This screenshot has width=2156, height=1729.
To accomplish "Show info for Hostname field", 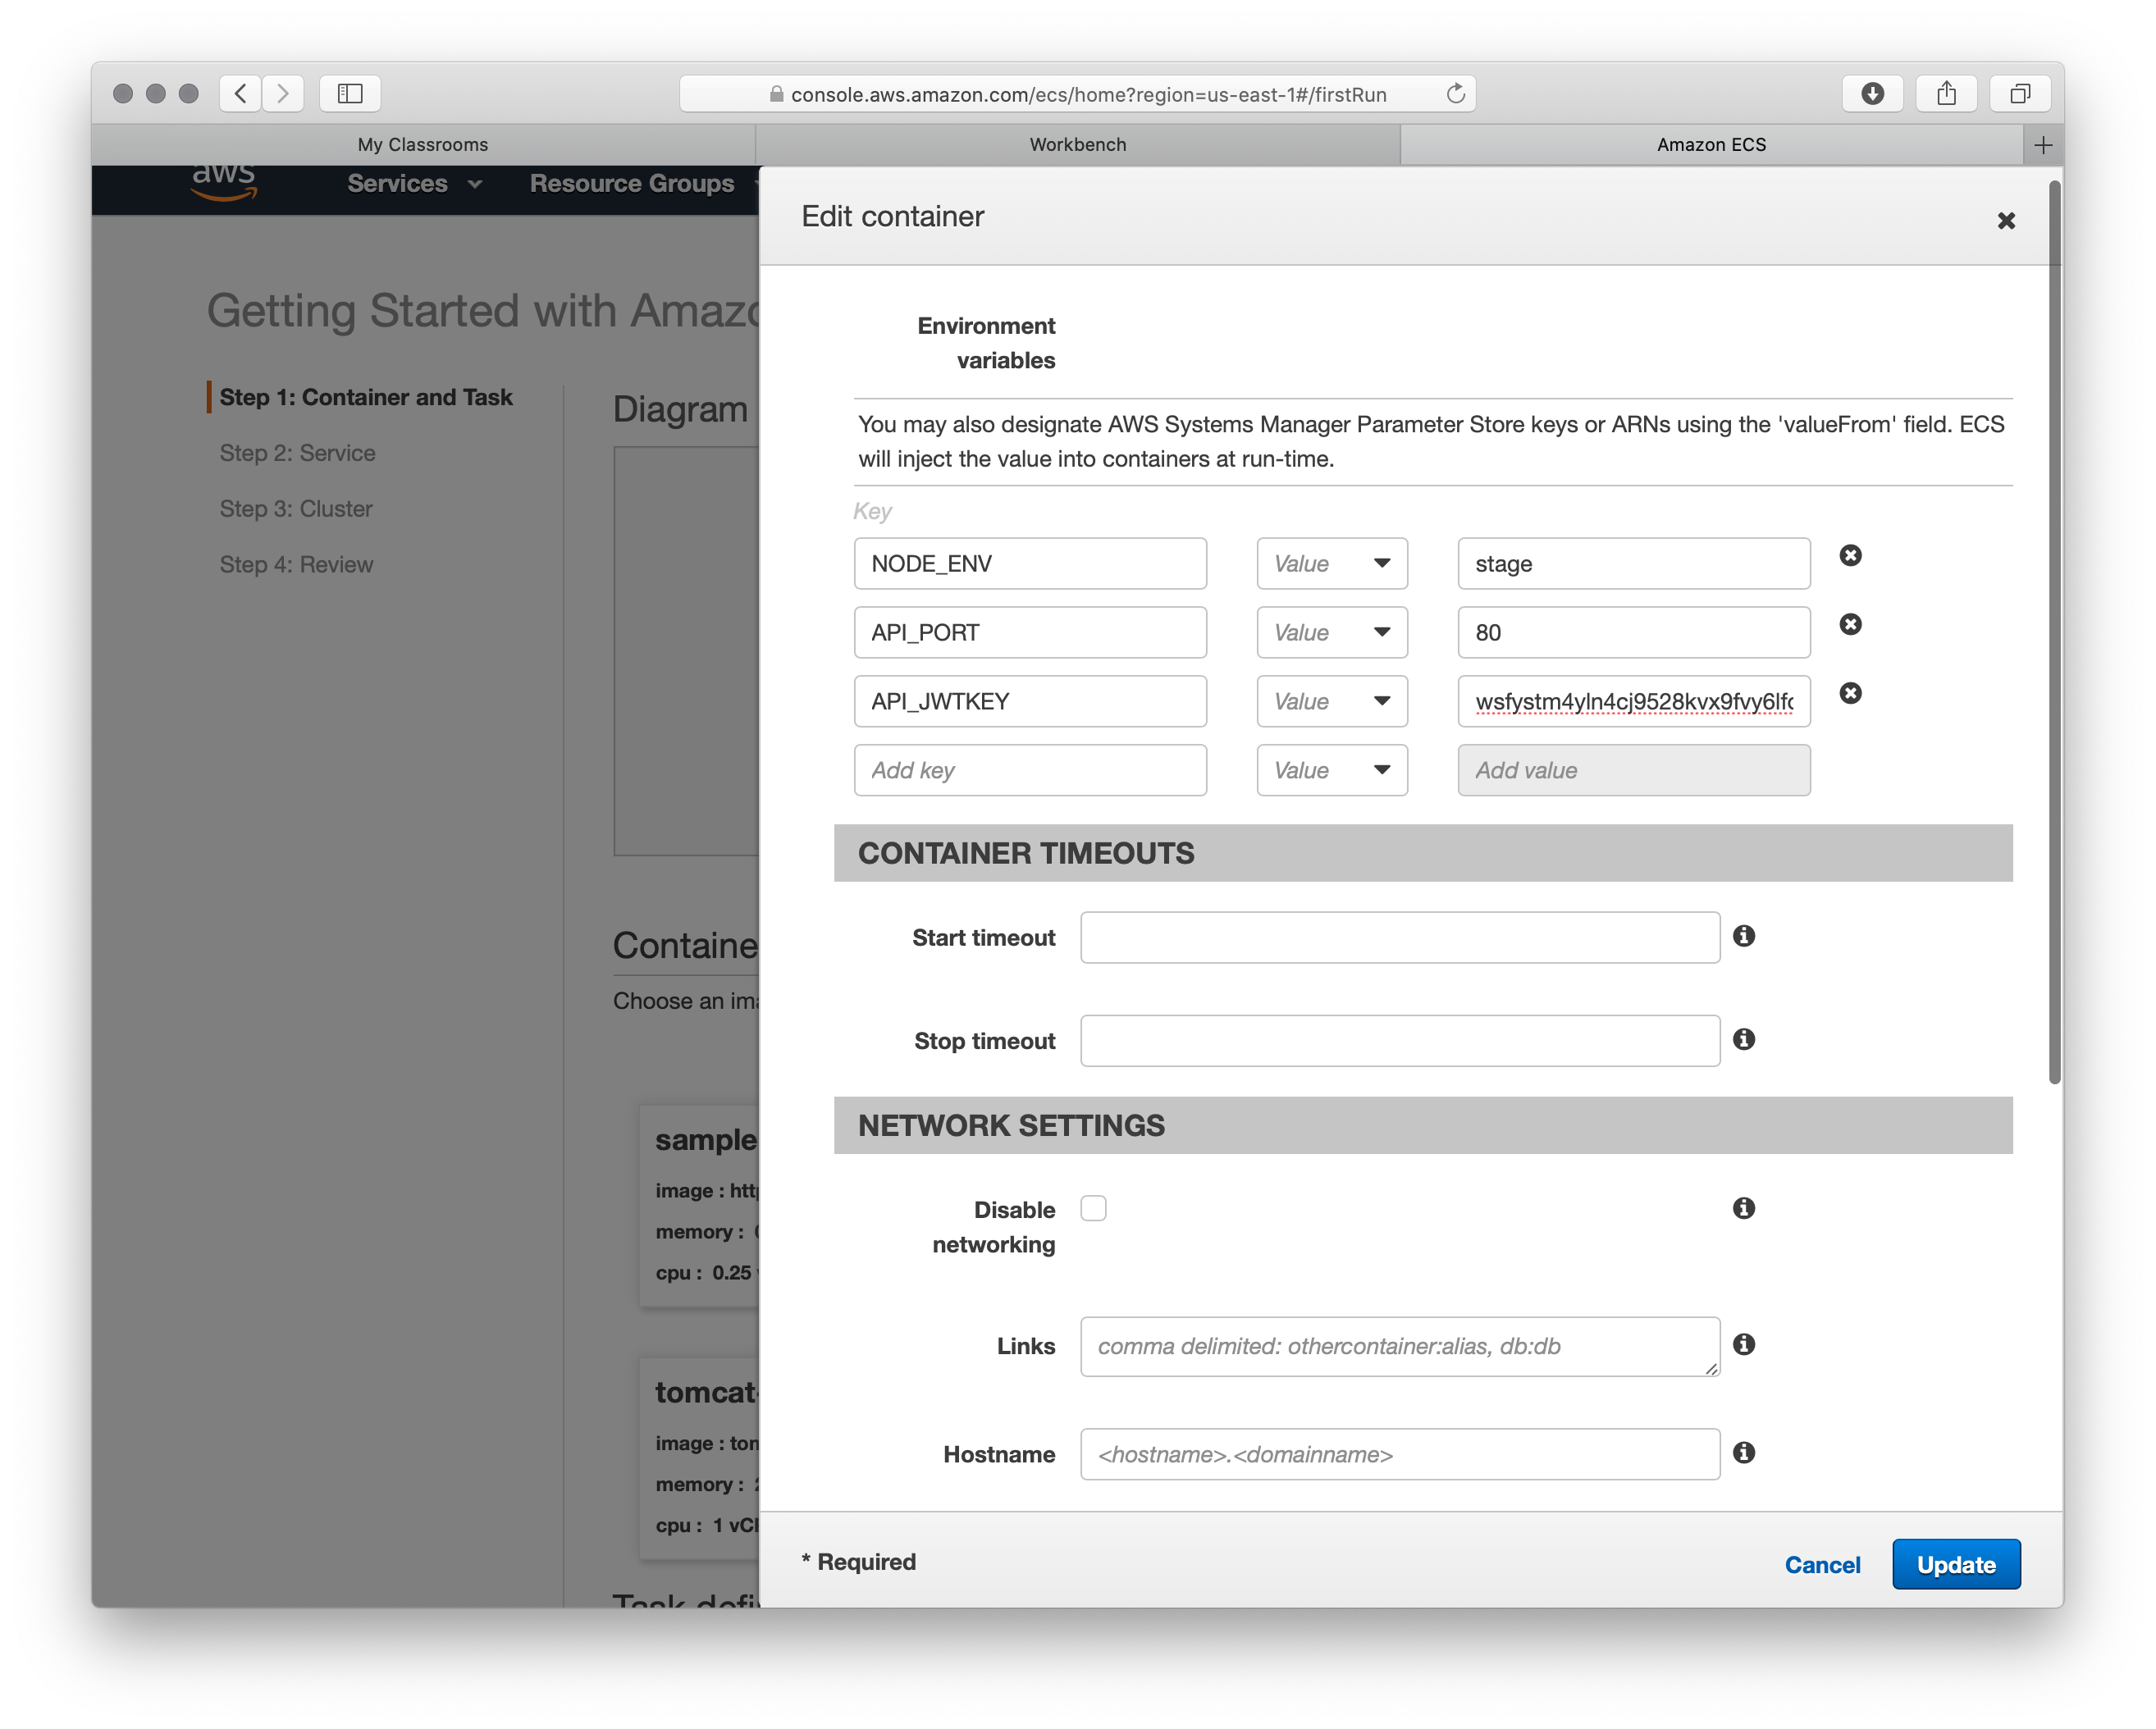I will click(1744, 1452).
